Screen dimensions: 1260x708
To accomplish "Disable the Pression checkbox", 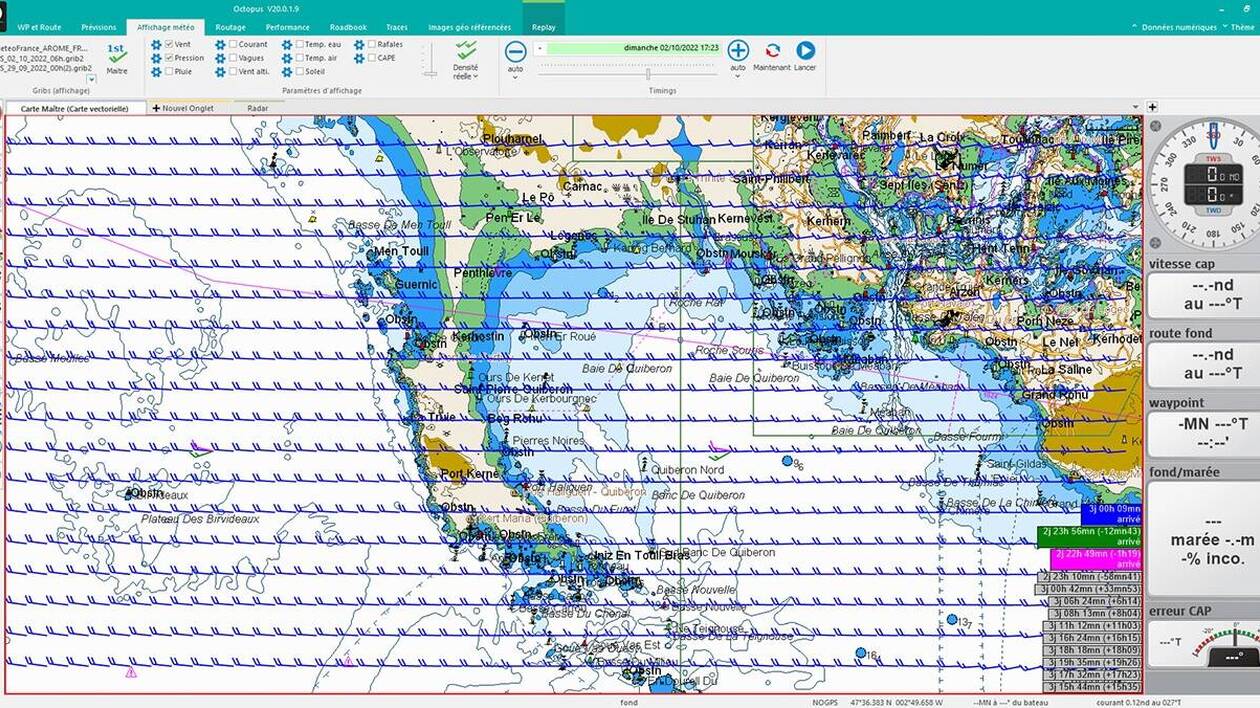I will [x=170, y=58].
